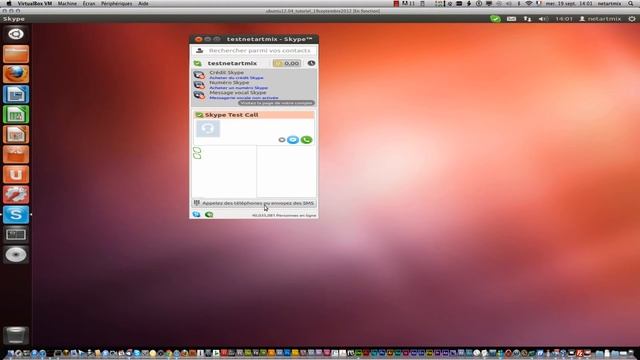Image resolution: width=640 pixels, height=360 pixels.
Task: Open the Apple menu
Action: [9, 3]
